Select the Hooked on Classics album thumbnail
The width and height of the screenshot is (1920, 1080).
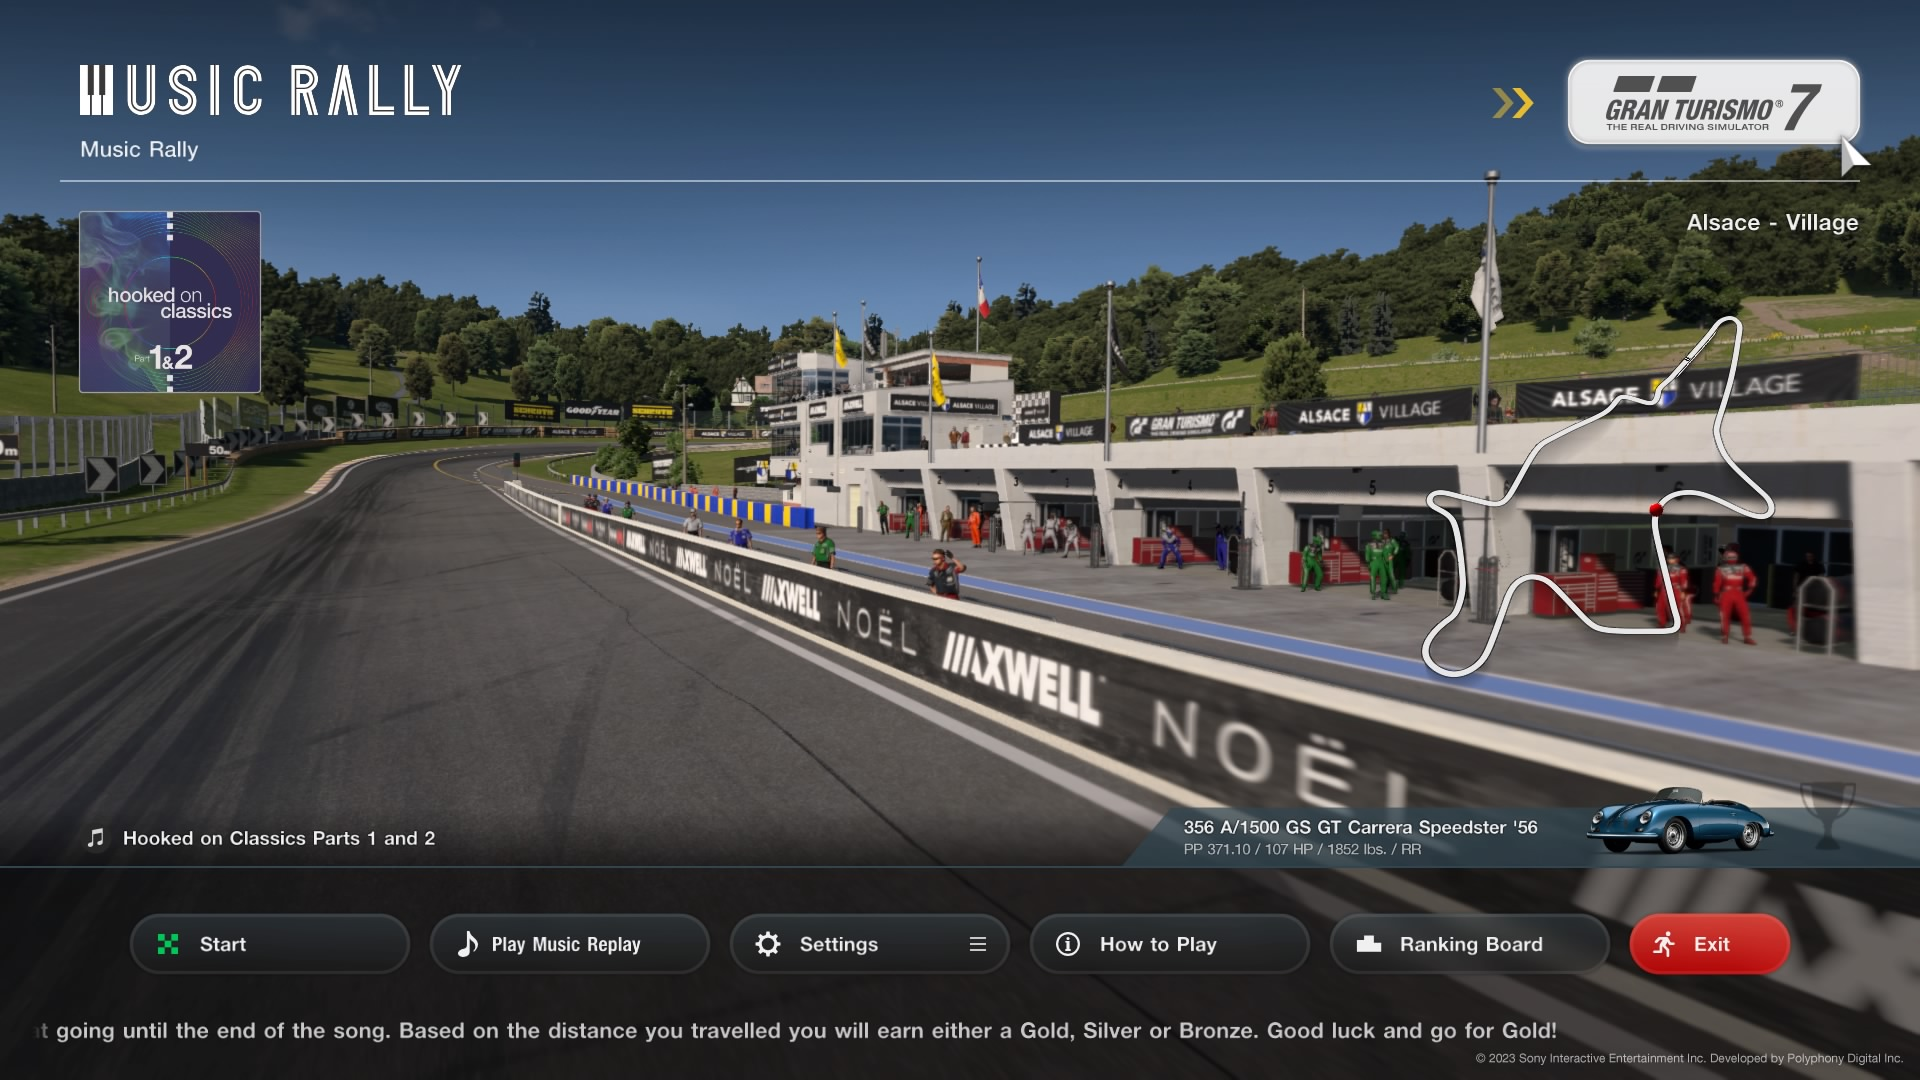point(170,302)
